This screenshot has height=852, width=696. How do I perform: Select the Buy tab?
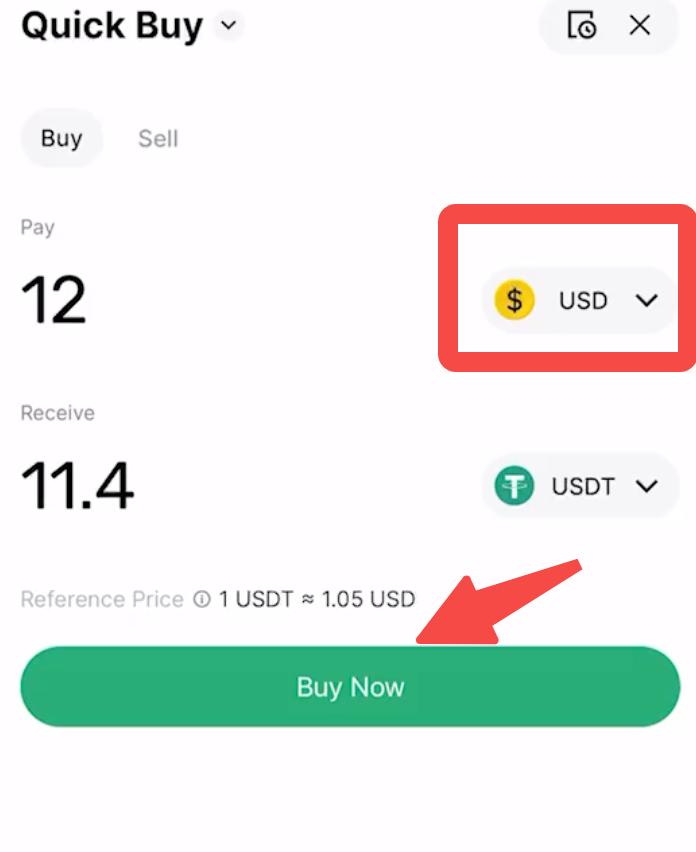coord(61,138)
